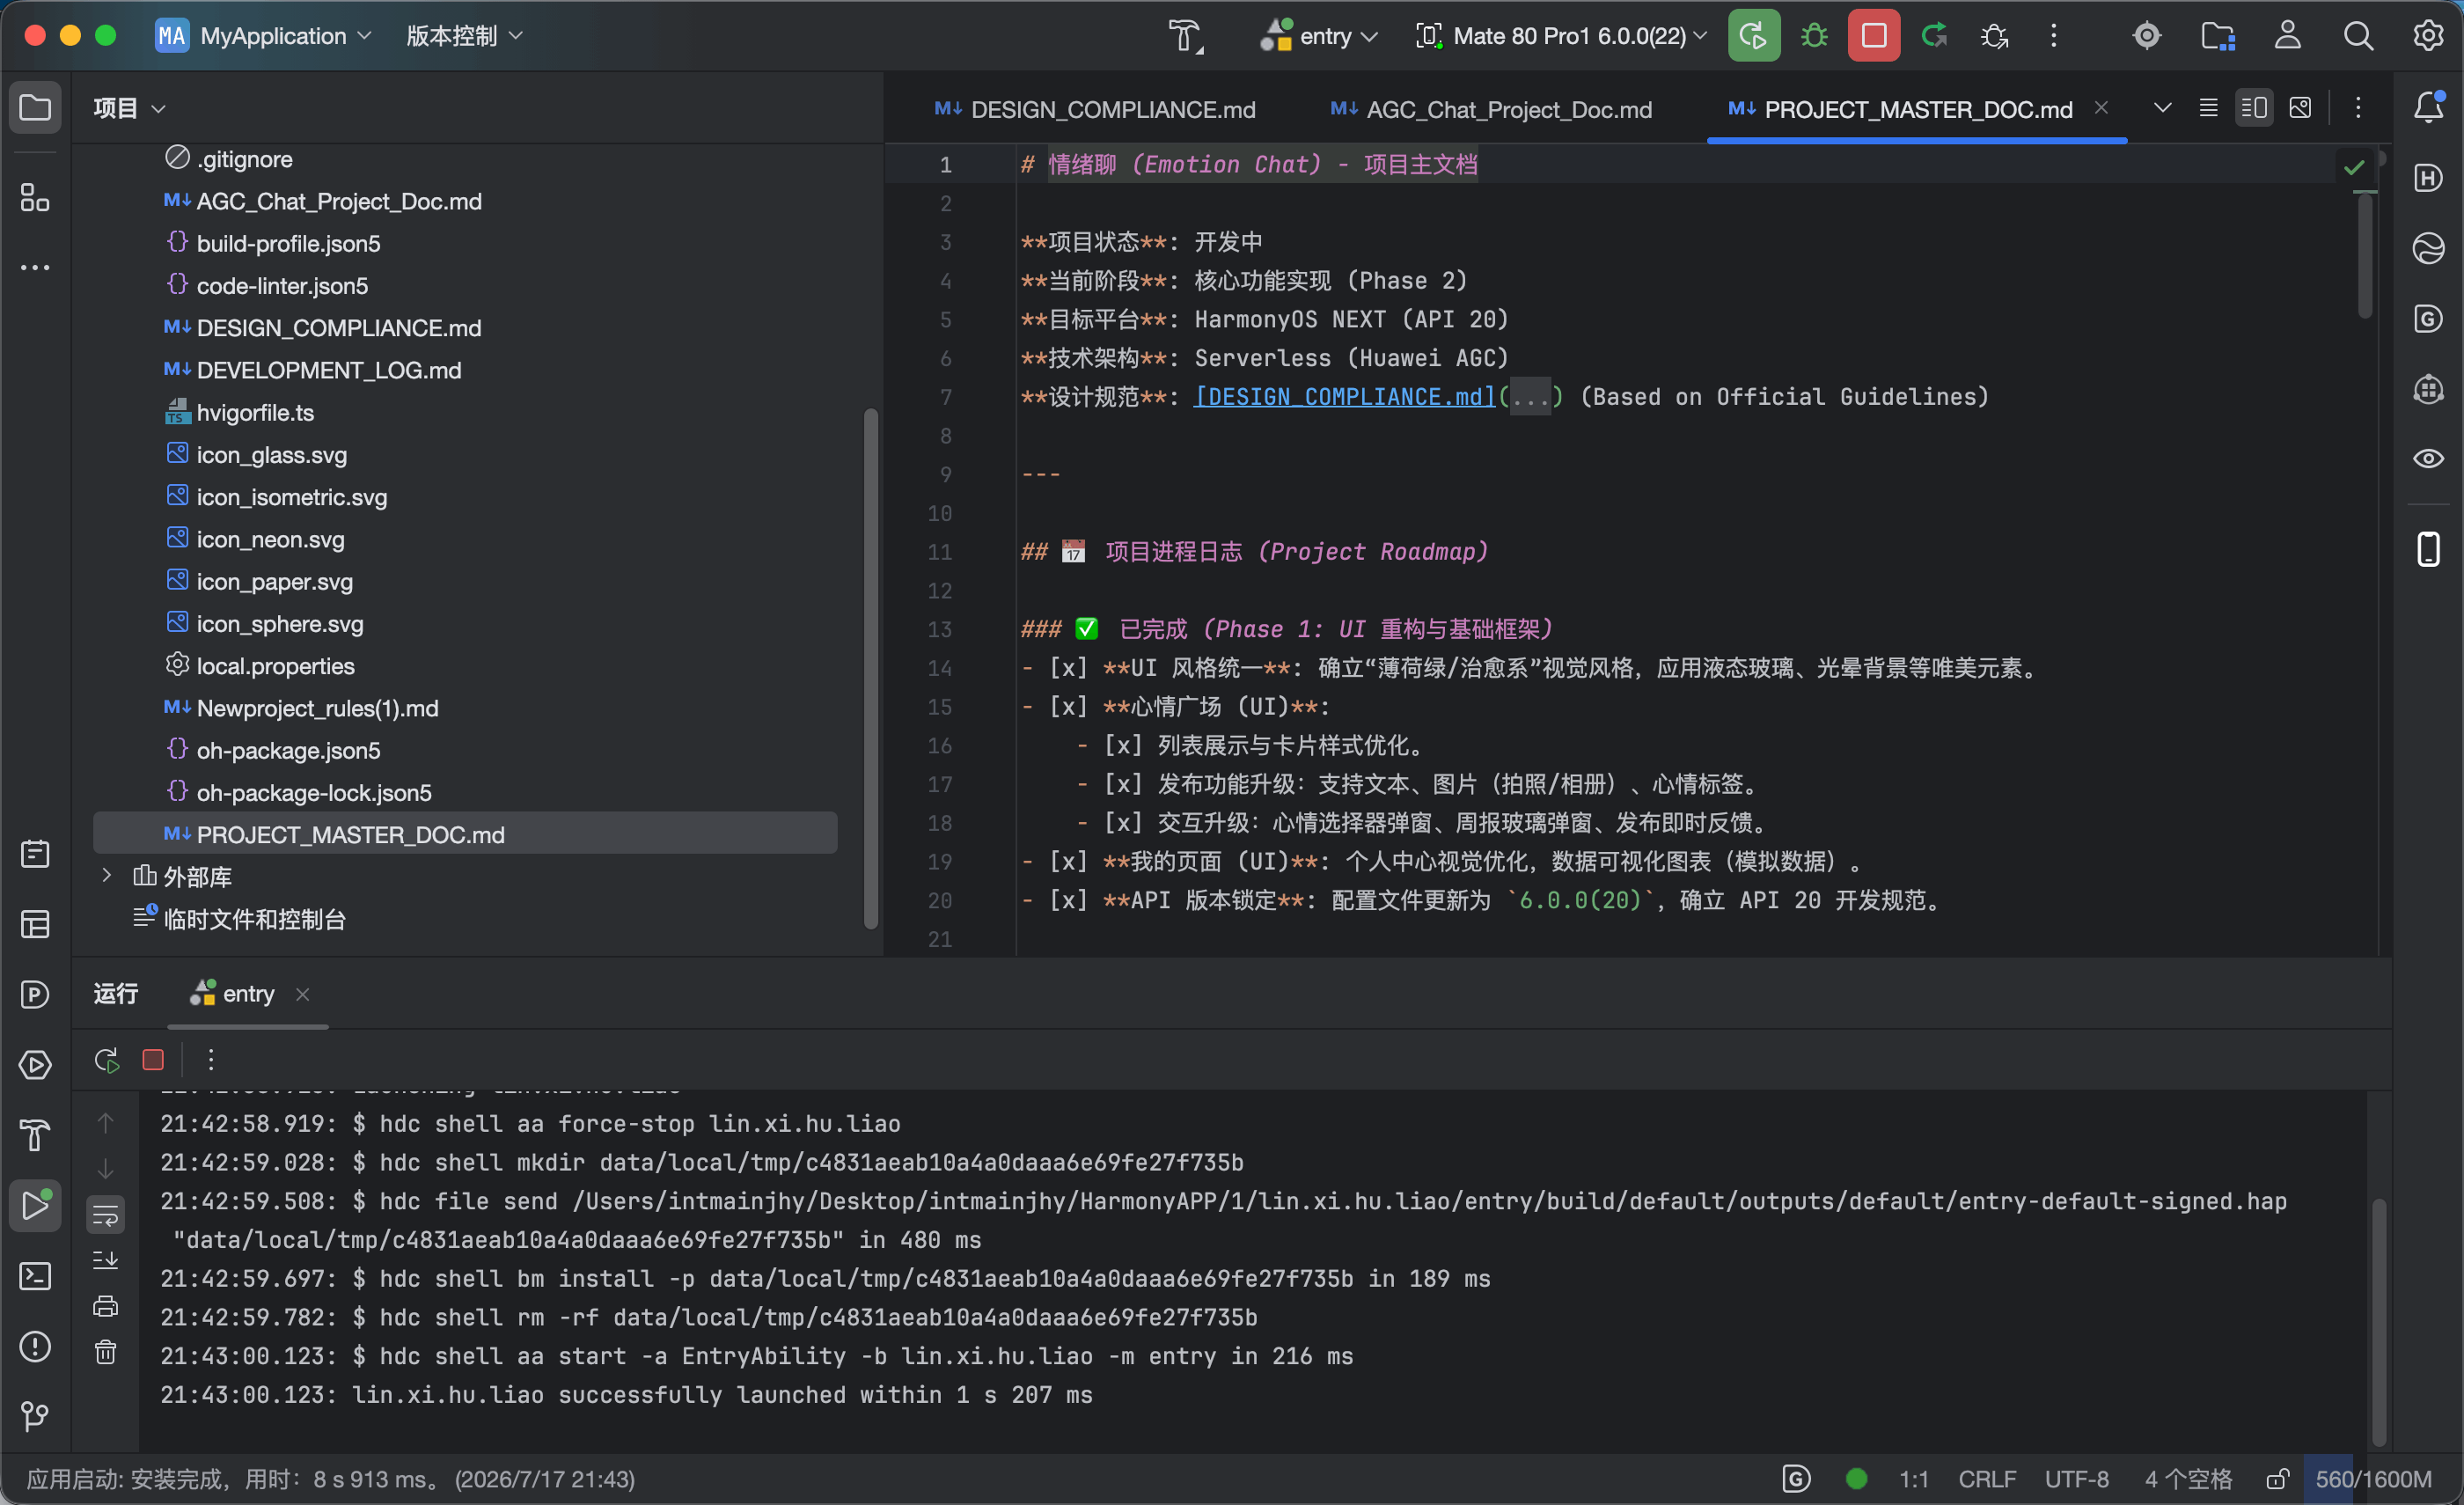Switch to editor and preview split mode

point(2254,107)
